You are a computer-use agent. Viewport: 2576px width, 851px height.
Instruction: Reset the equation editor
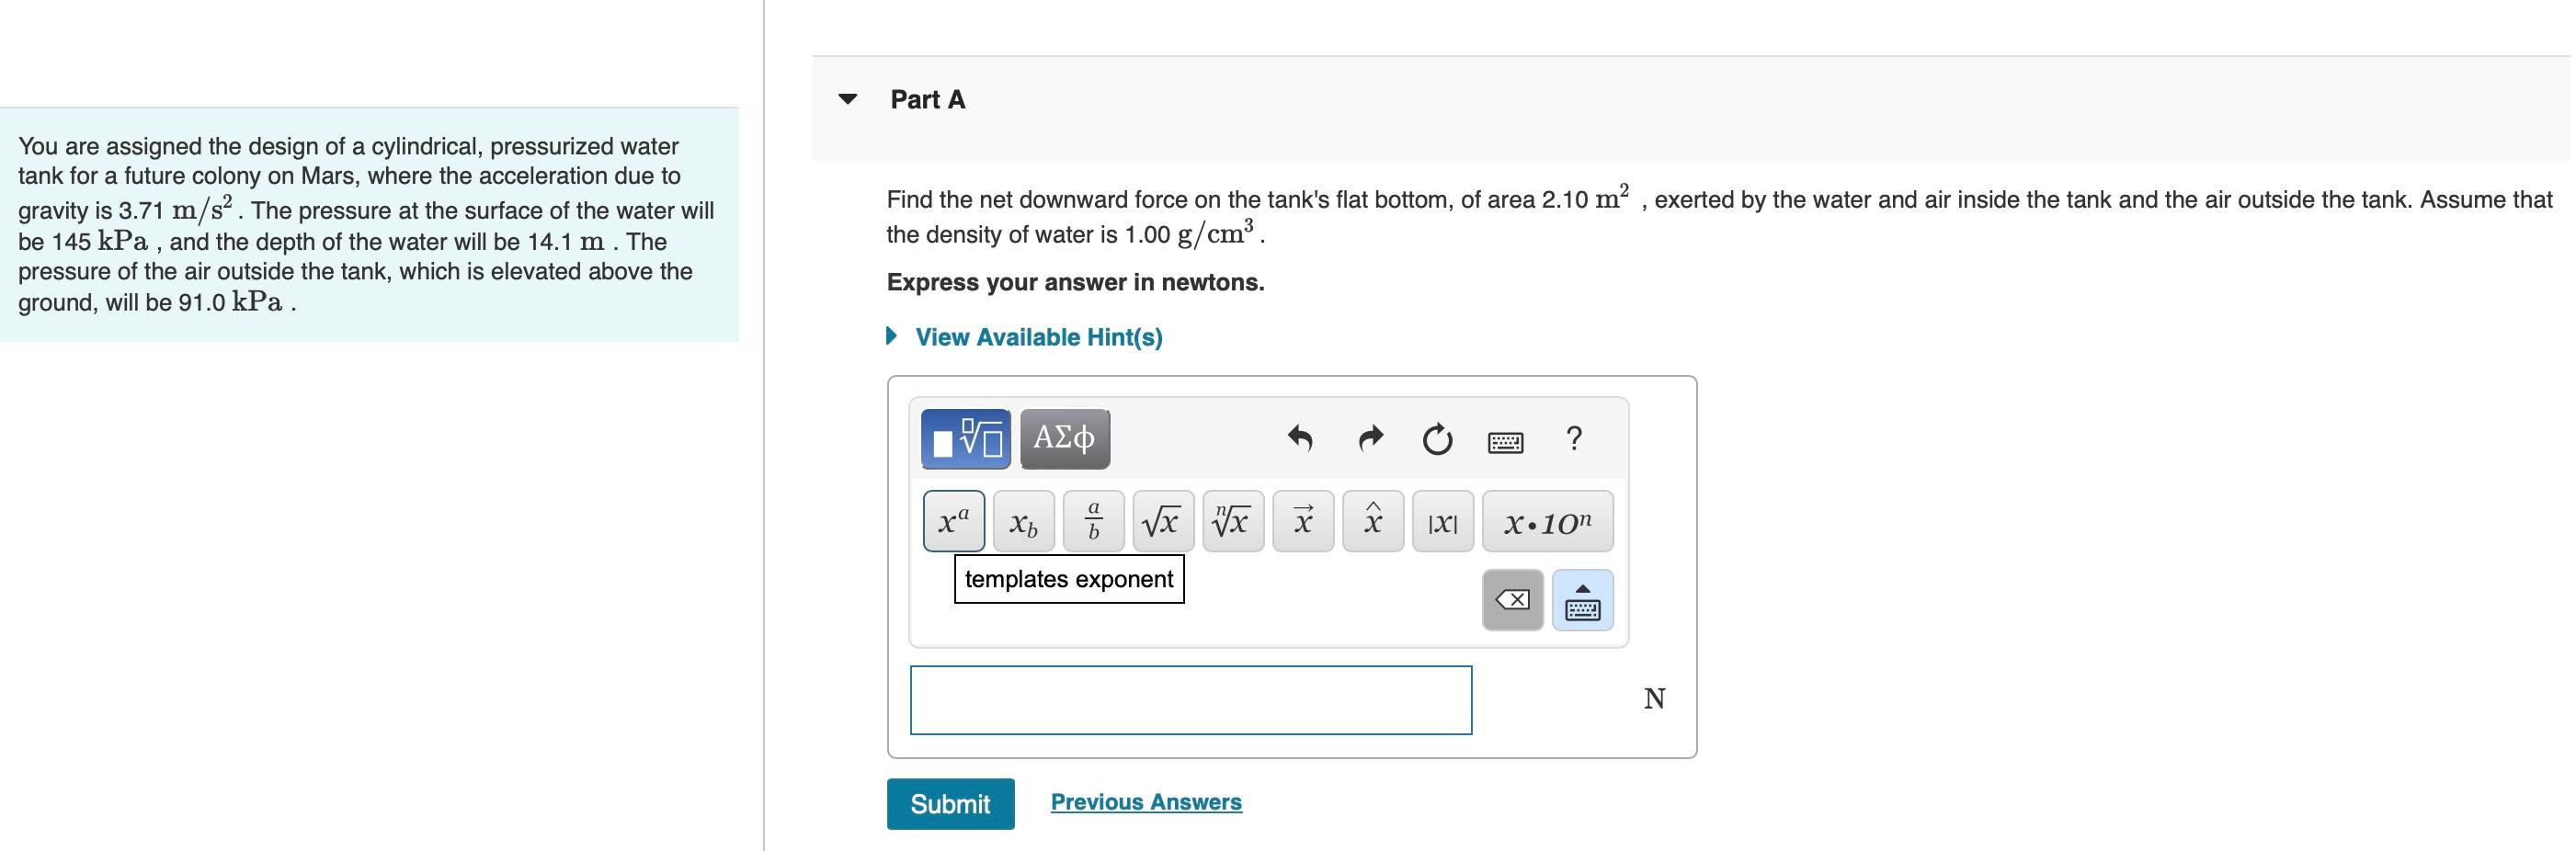coord(1438,440)
